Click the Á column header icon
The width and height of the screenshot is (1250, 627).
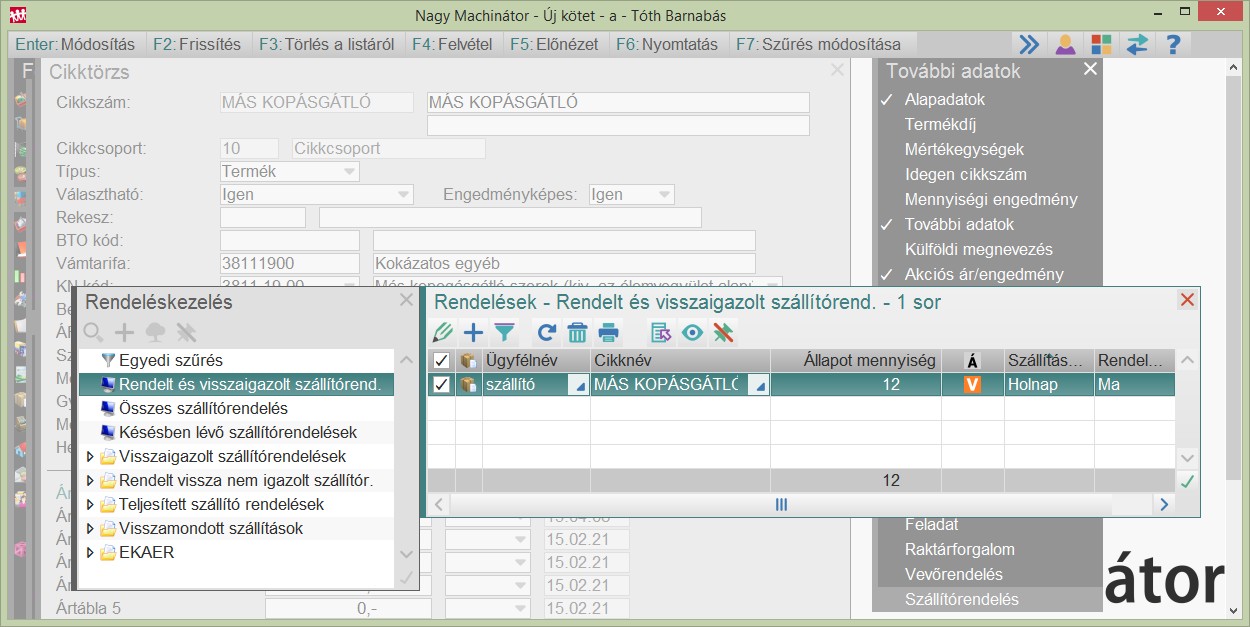(972, 361)
